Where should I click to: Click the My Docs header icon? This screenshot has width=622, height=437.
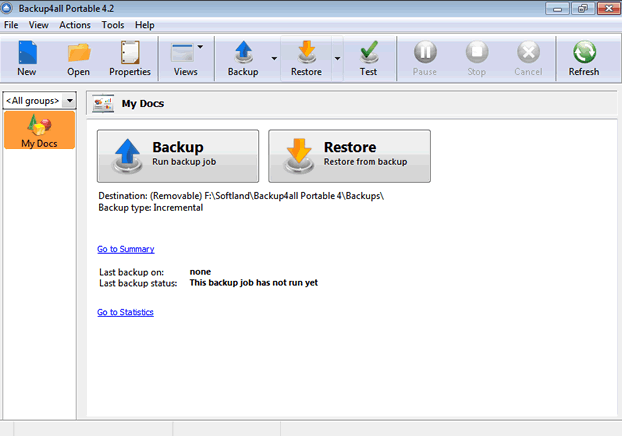(x=103, y=104)
